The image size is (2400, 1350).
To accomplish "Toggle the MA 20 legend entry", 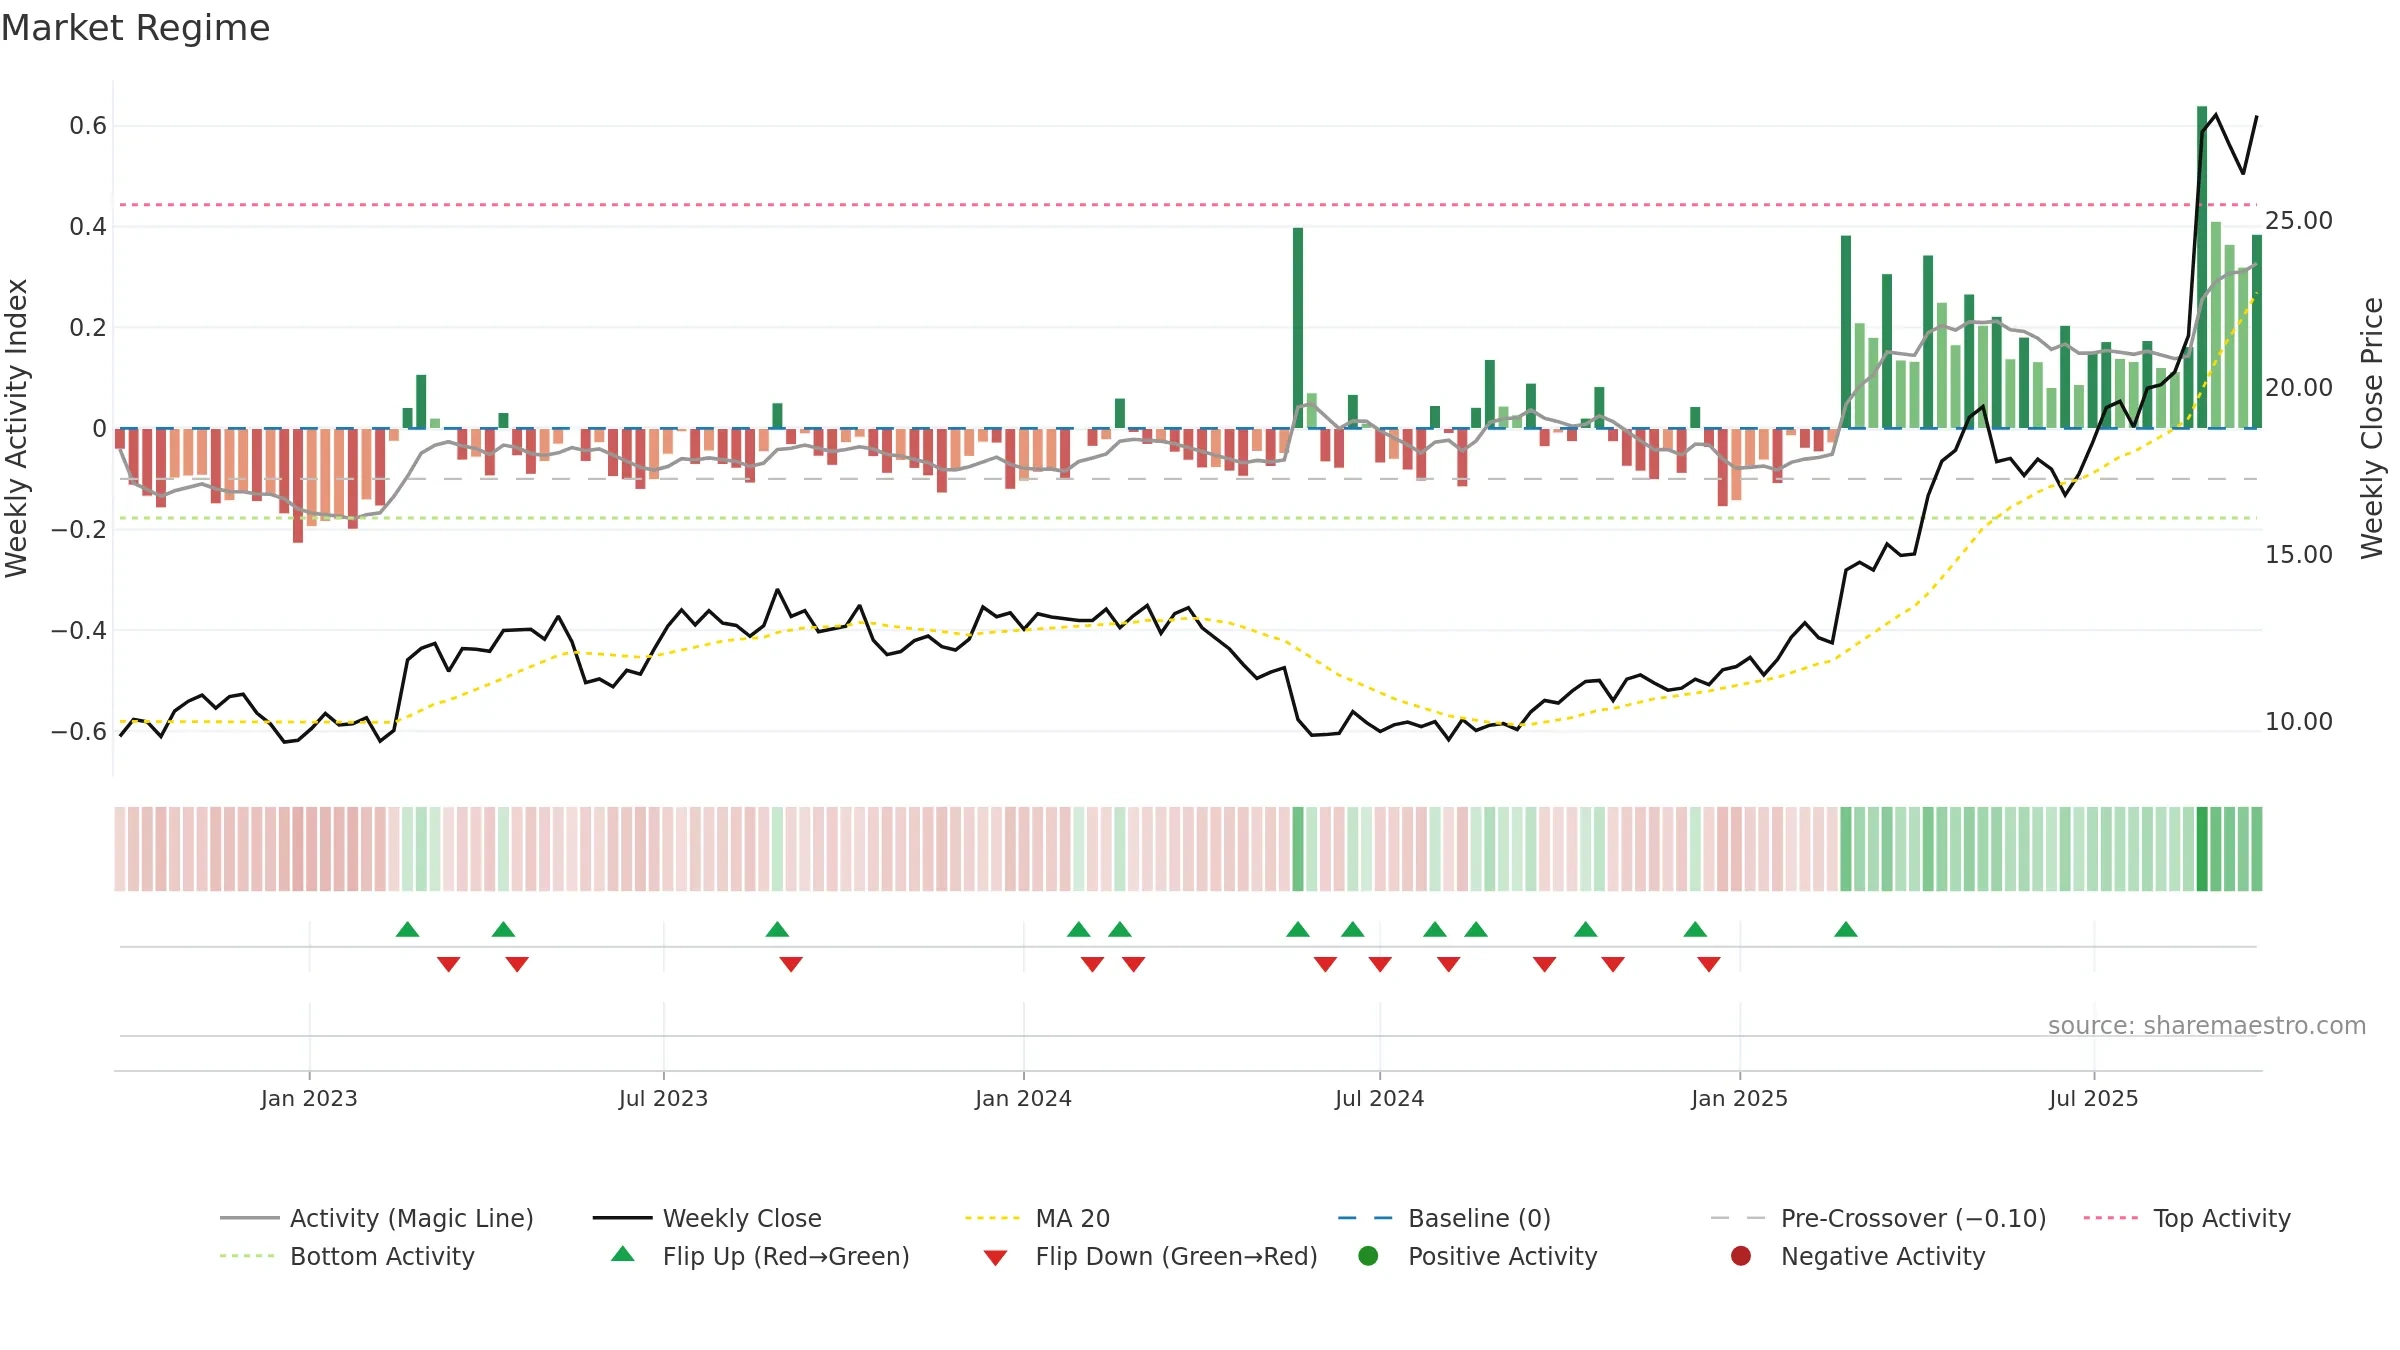I will pos(1037,1218).
